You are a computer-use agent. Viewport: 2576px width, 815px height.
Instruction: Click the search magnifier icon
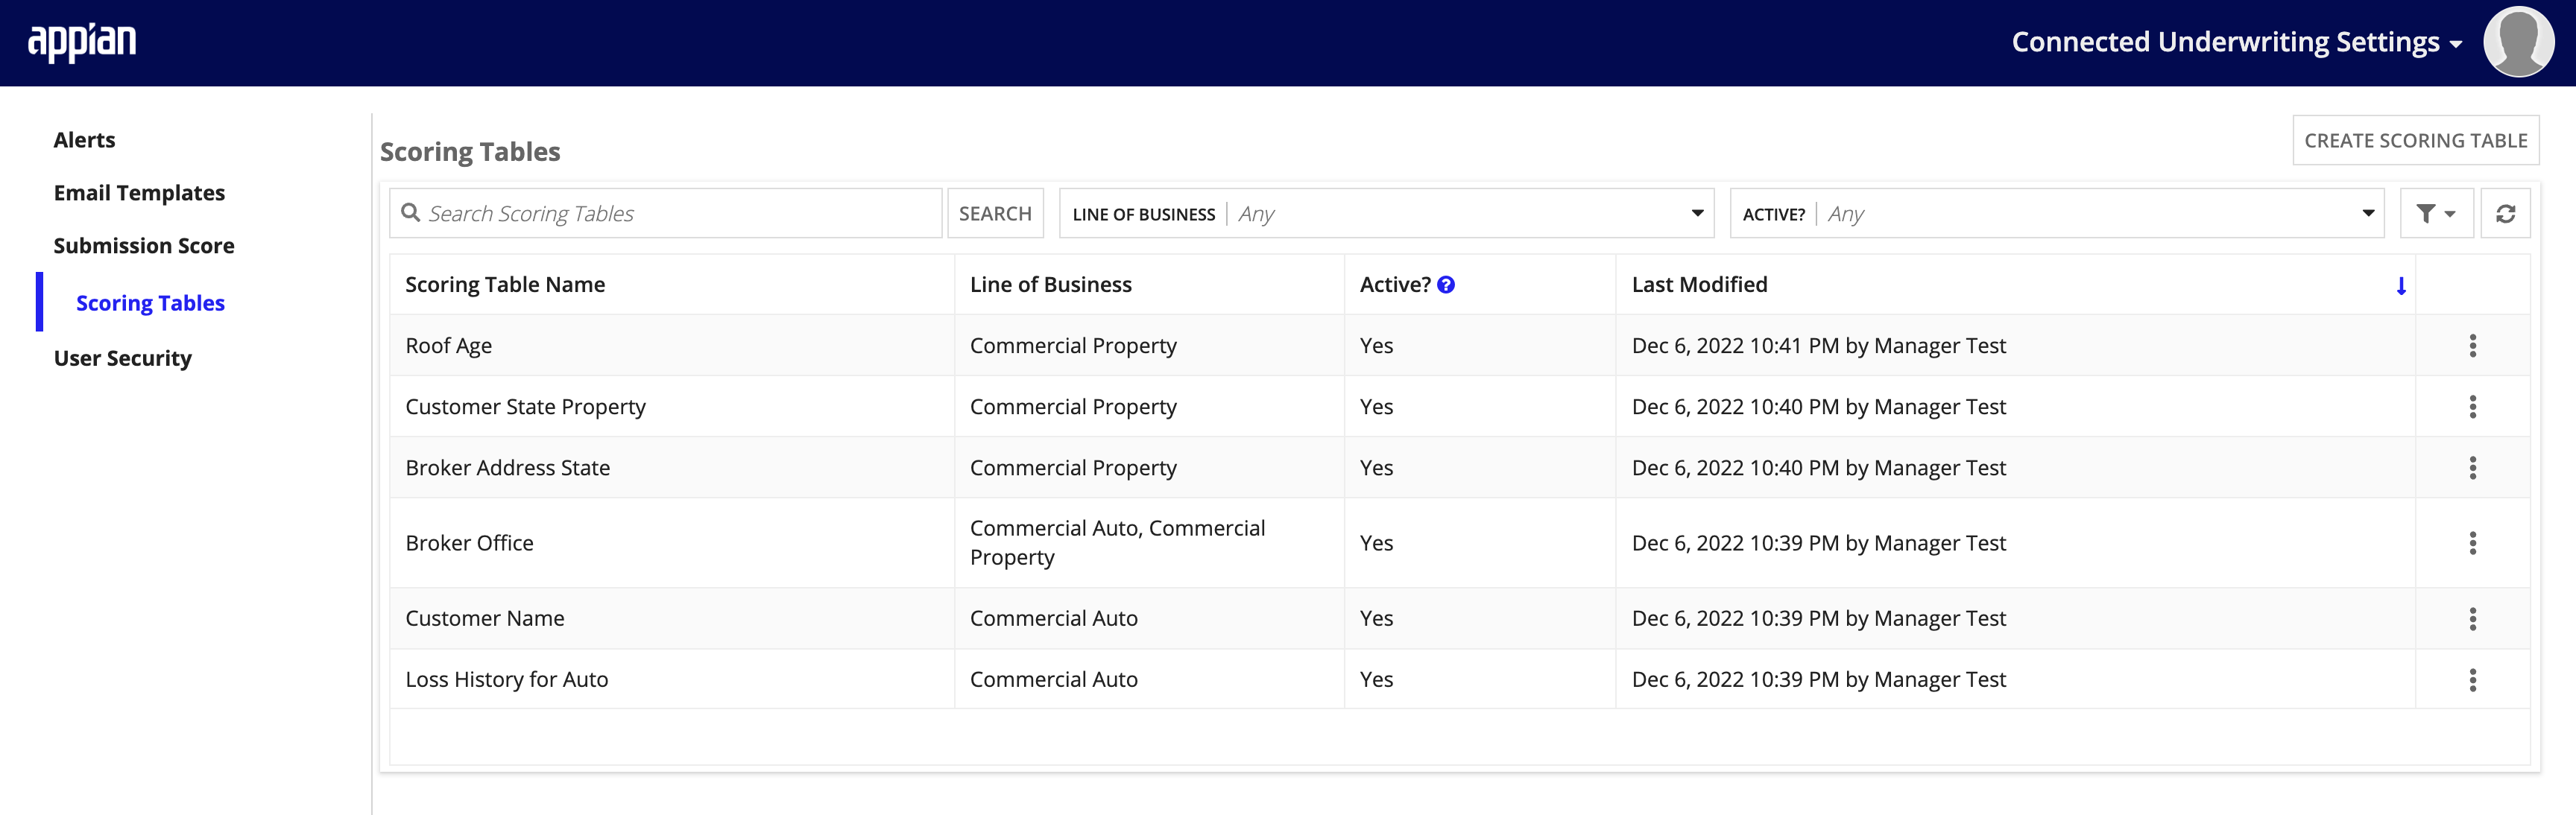click(410, 213)
